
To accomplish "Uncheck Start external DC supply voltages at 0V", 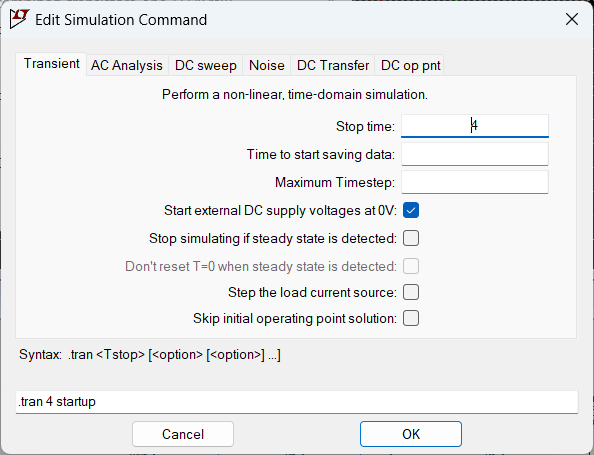I will click(x=411, y=210).
